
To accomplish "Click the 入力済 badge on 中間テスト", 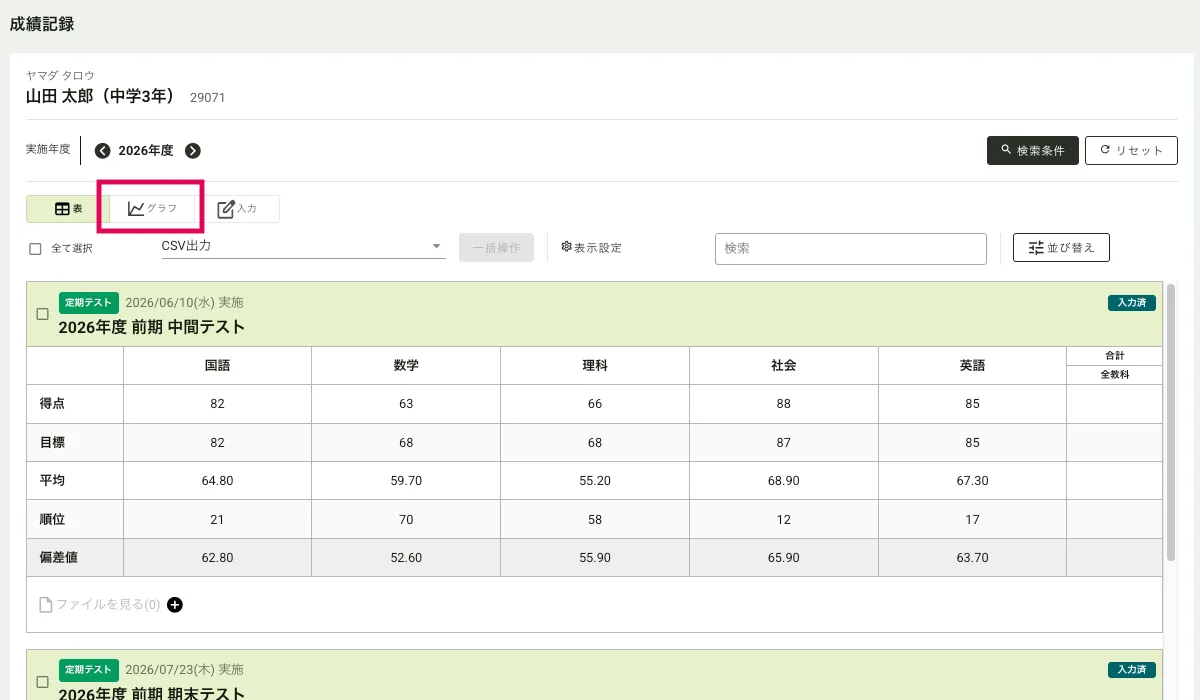I will click(1131, 303).
